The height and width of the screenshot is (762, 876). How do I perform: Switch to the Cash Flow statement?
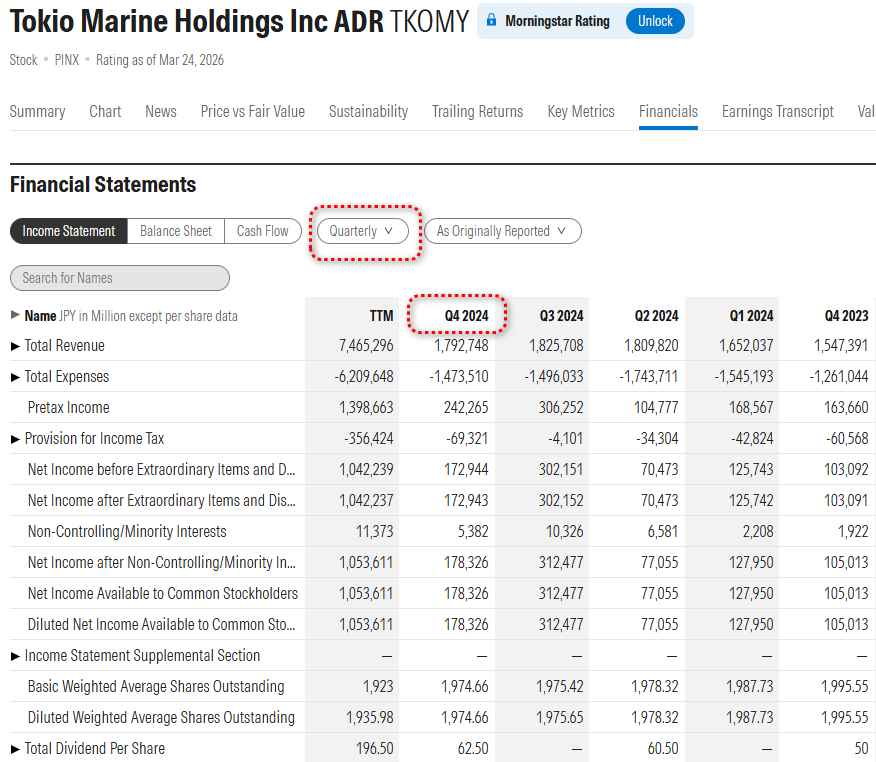click(x=262, y=231)
